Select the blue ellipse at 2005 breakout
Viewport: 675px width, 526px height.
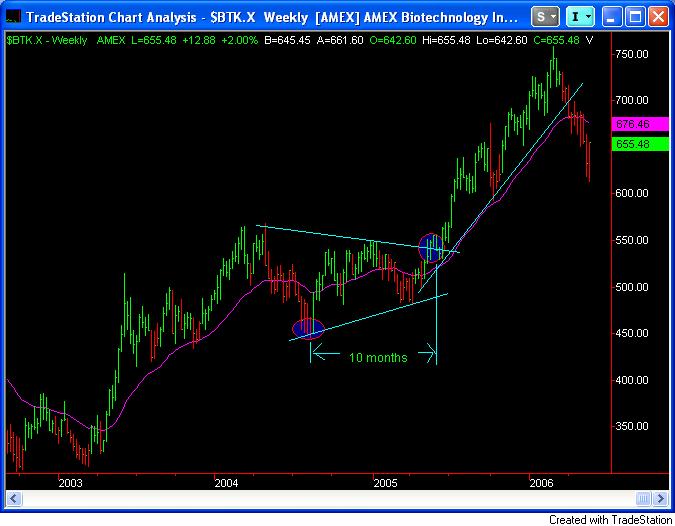[x=431, y=248]
